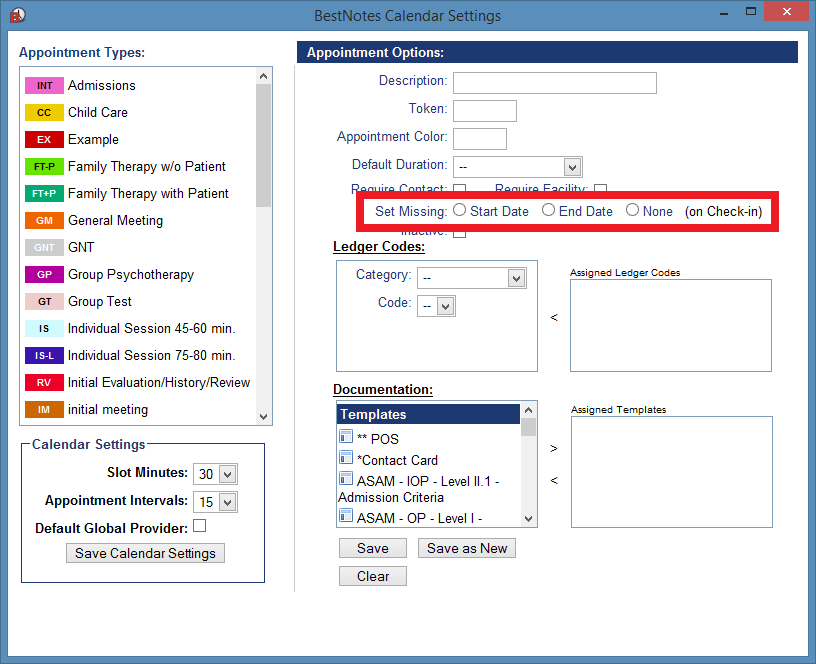Image resolution: width=816 pixels, height=664 pixels.
Task: Select General Meeting appointment type
Action: tap(116, 221)
